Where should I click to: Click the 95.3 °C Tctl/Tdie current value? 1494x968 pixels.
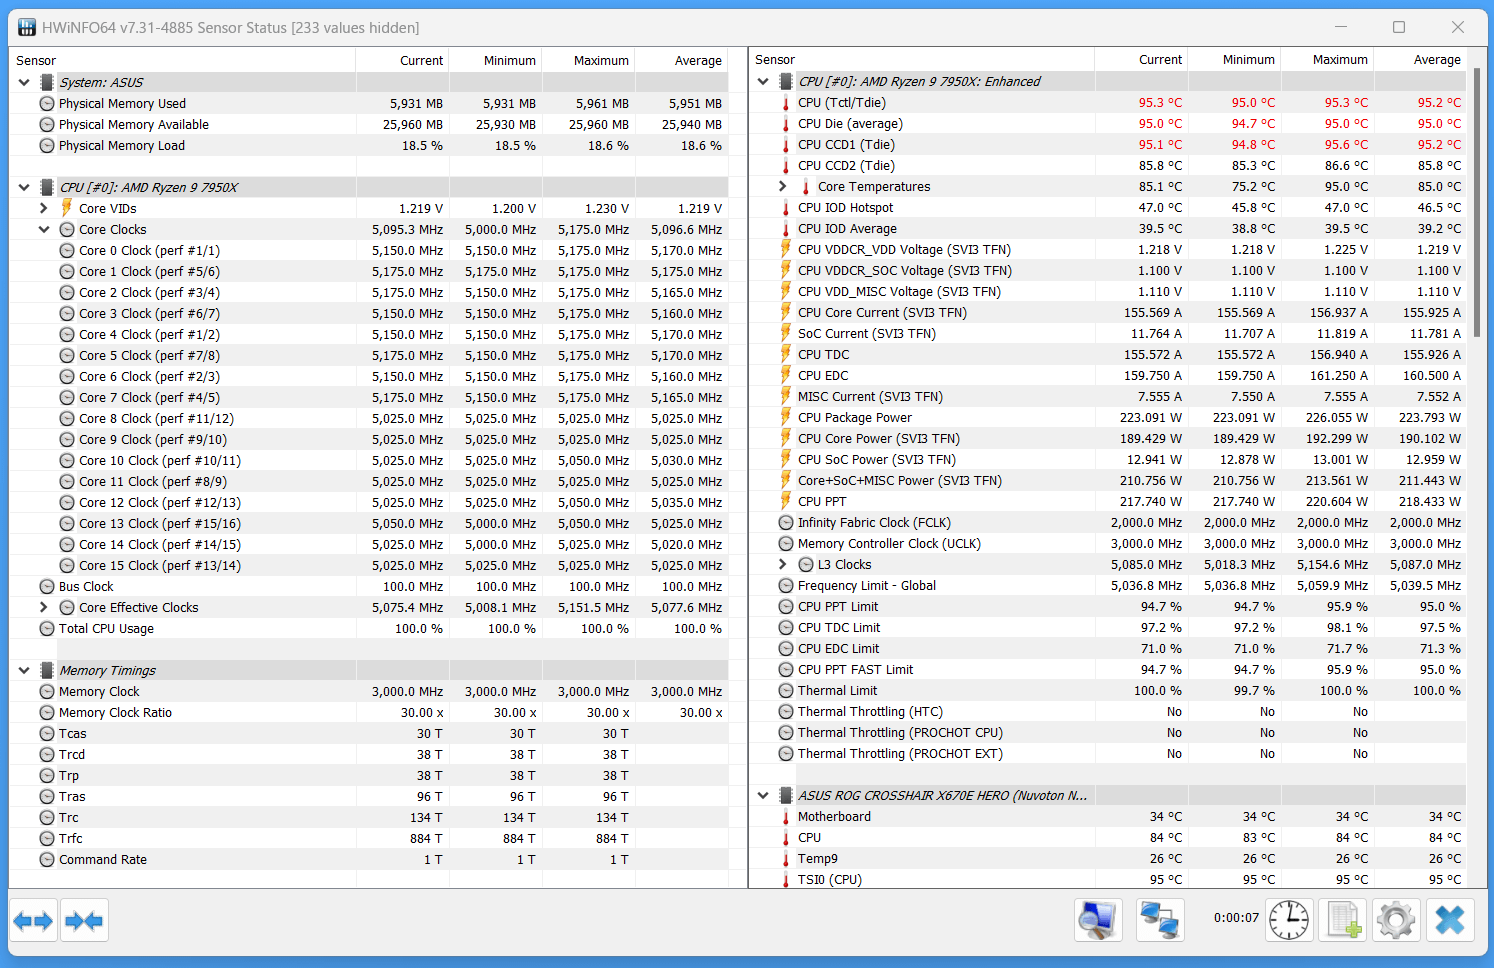coord(1160,103)
